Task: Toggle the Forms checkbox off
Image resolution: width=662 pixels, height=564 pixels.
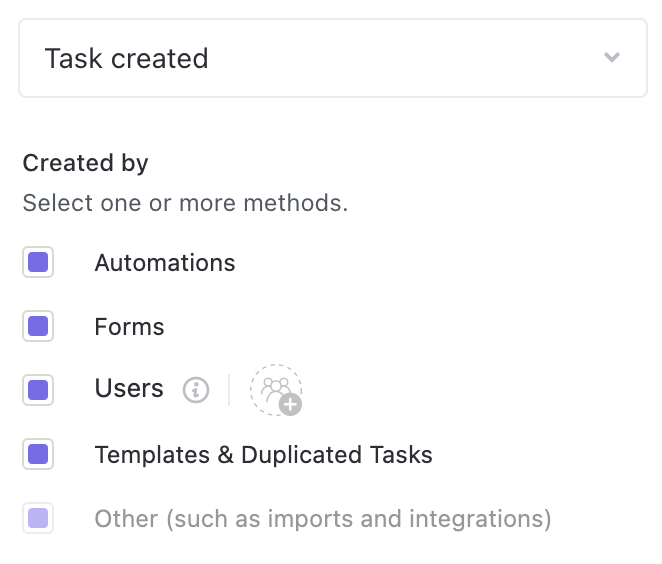Action: pos(38,327)
